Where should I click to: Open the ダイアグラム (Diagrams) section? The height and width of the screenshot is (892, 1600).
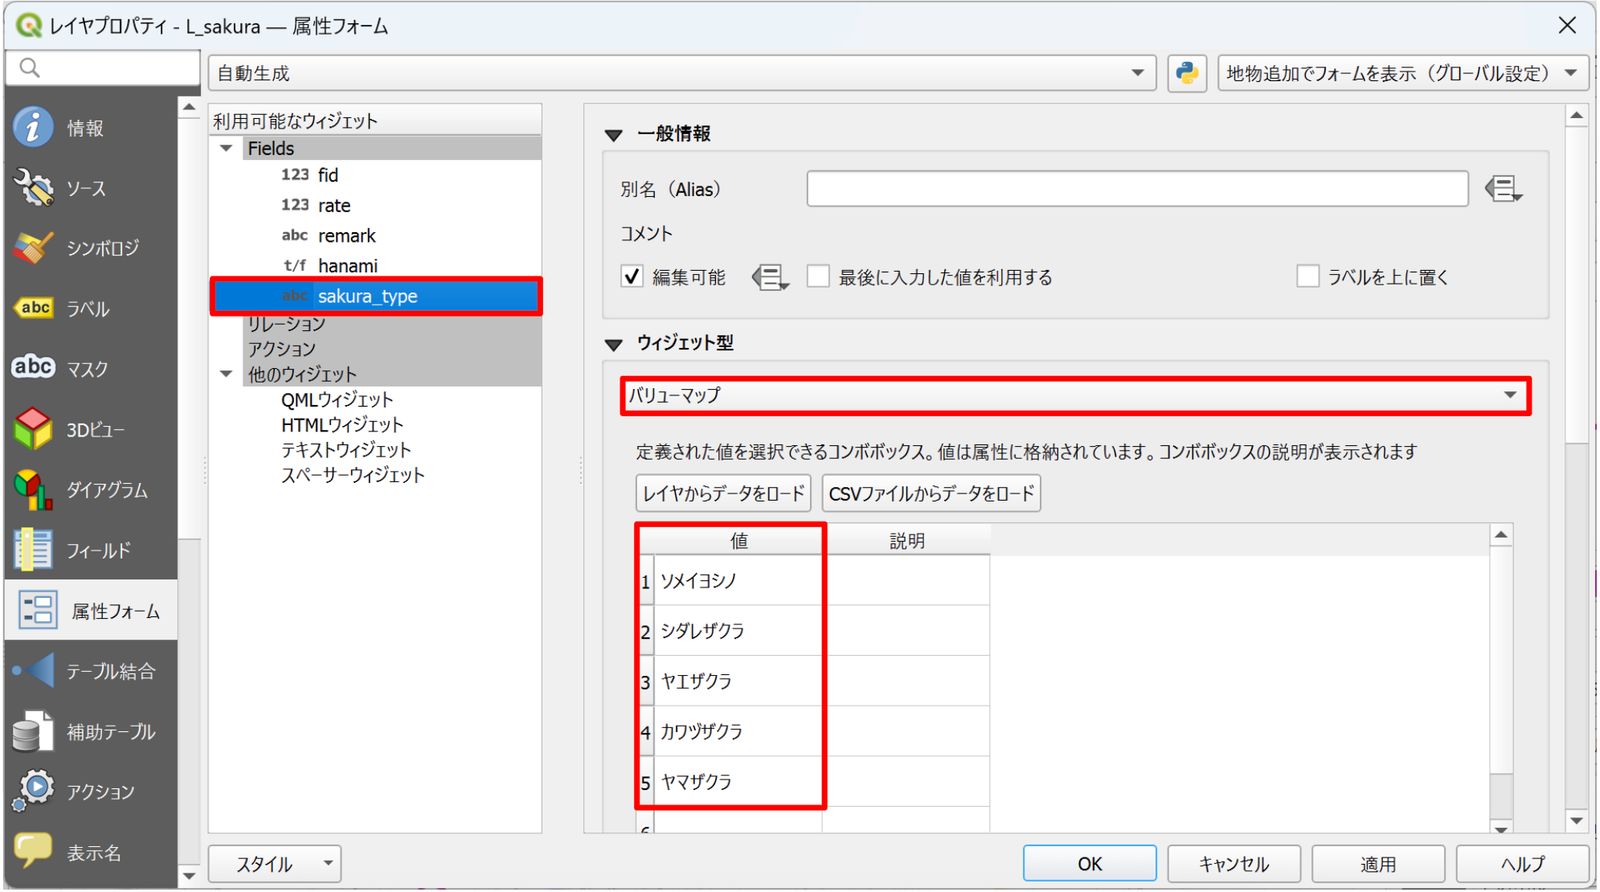[90, 490]
